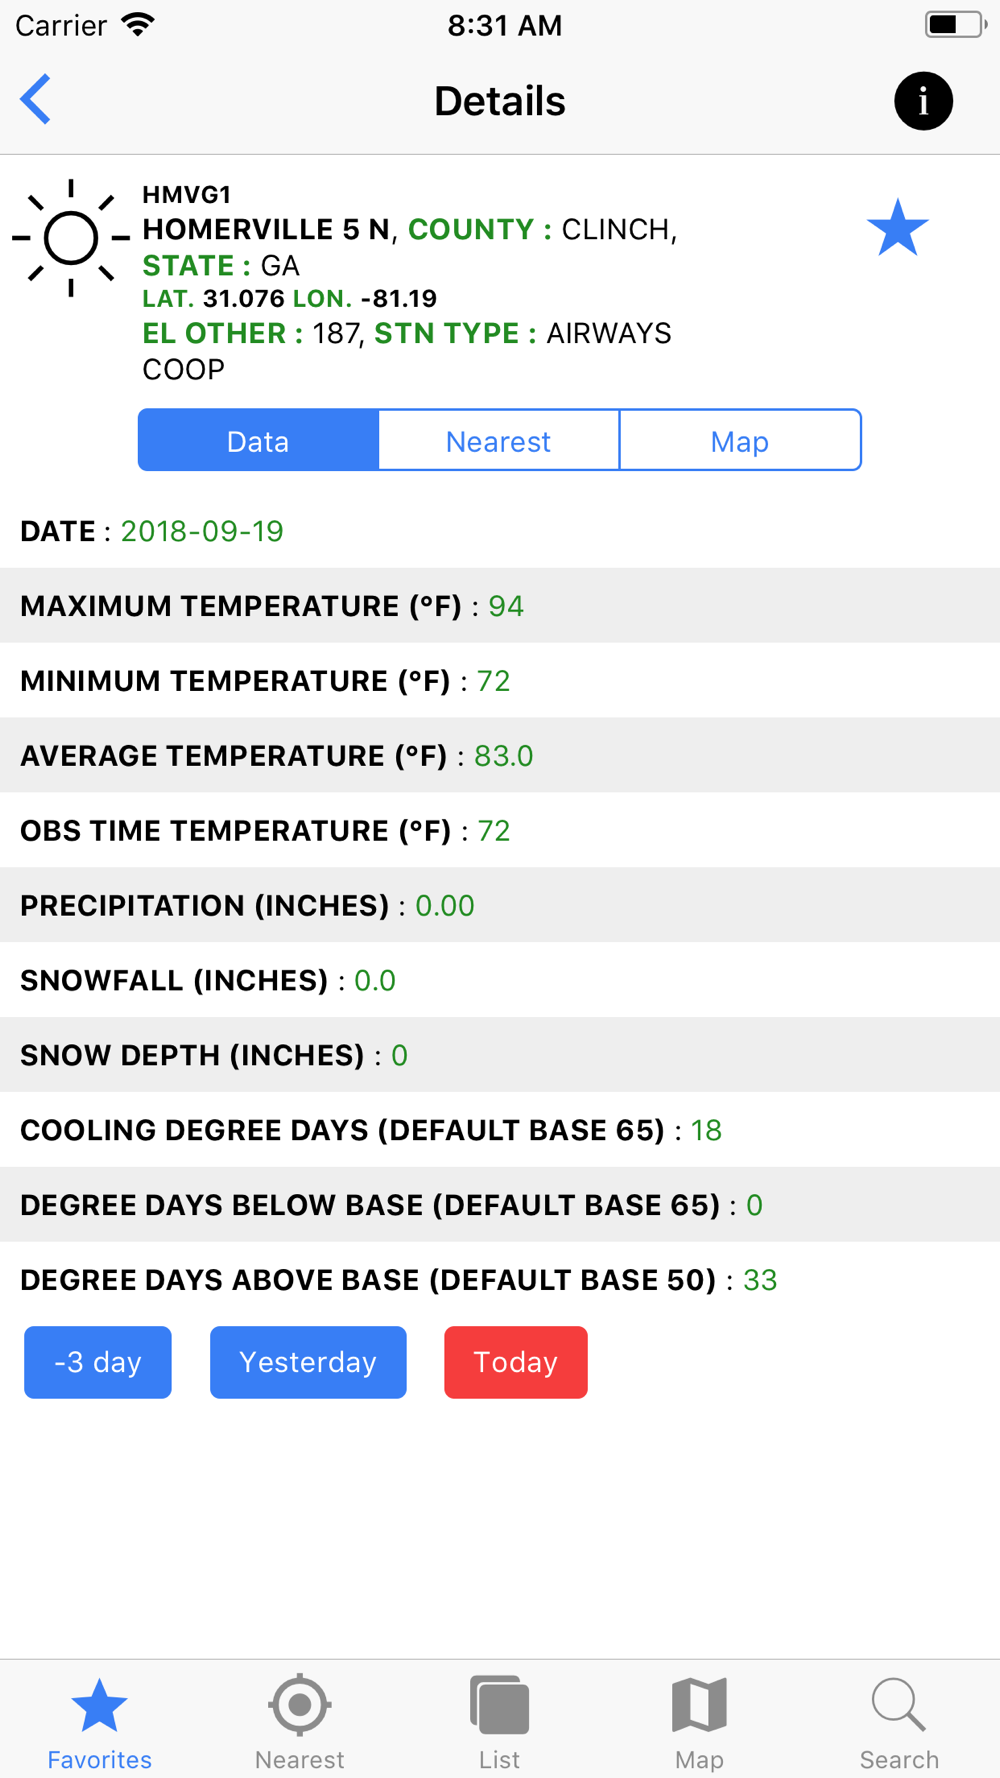Tap the Precipitation (Inches) row
Viewport: 1000px width, 1778px height.
click(500, 905)
